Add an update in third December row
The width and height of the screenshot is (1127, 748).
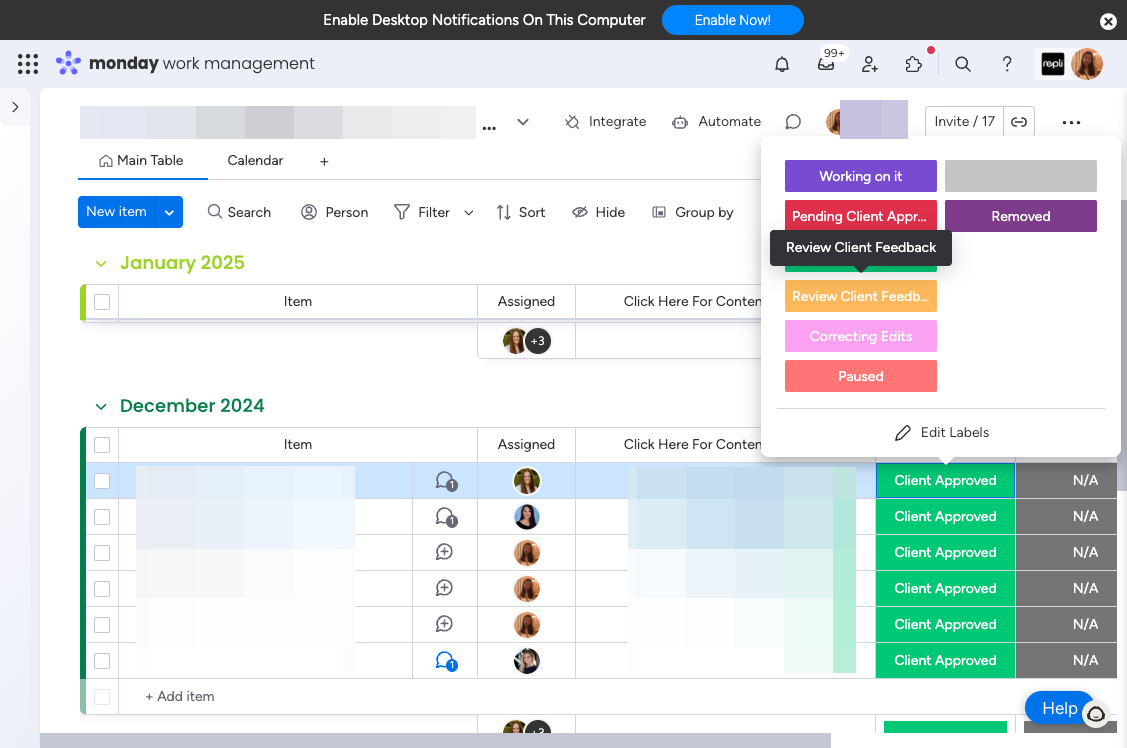(444, 552)
